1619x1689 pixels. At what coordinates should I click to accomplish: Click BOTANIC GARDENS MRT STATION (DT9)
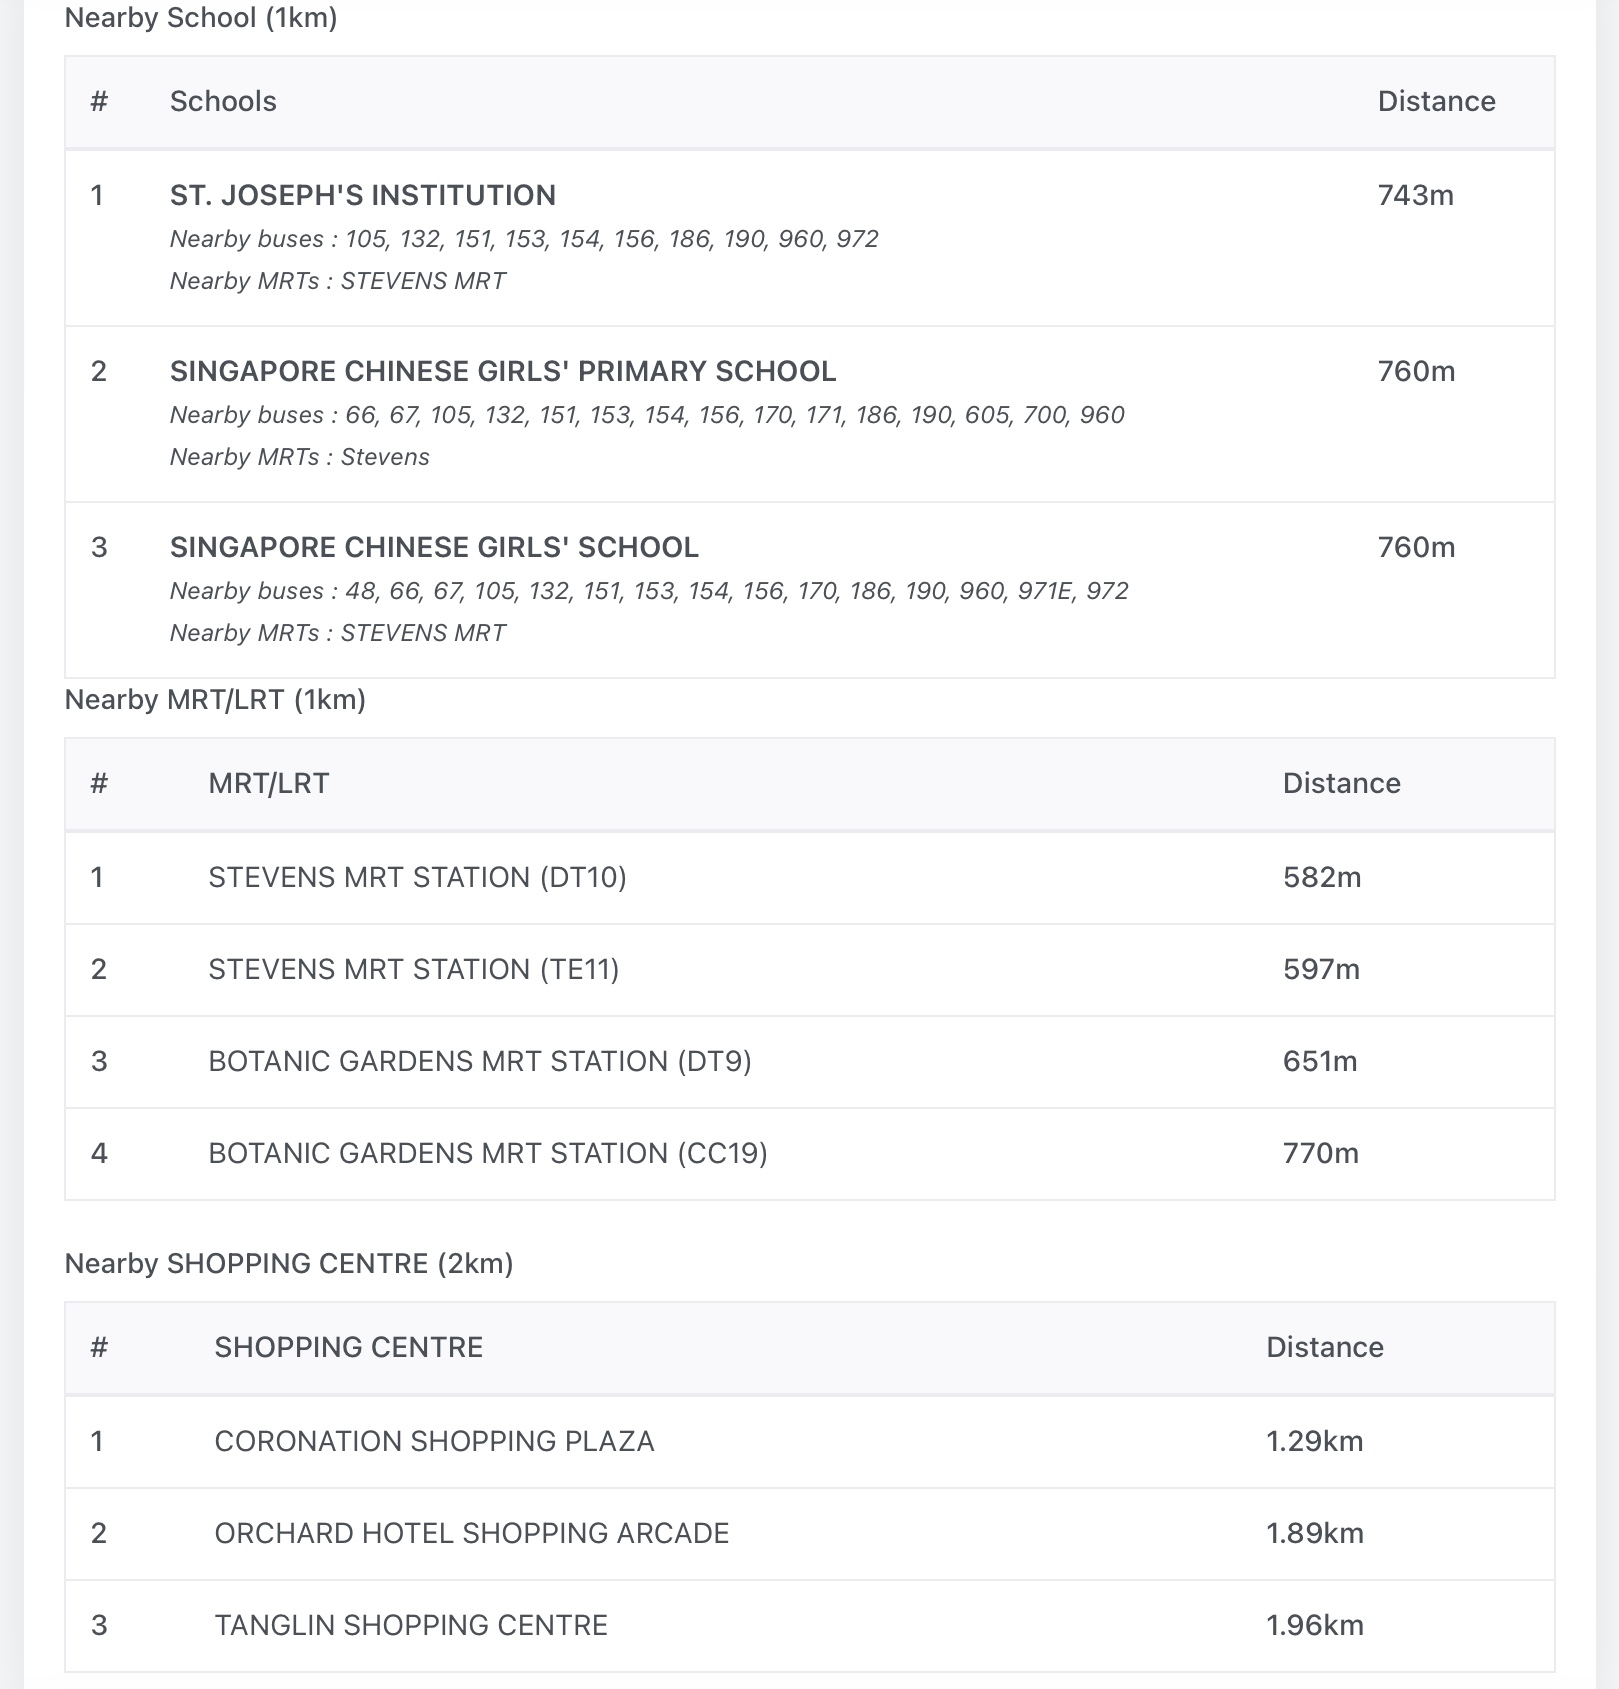(479, 1061)
